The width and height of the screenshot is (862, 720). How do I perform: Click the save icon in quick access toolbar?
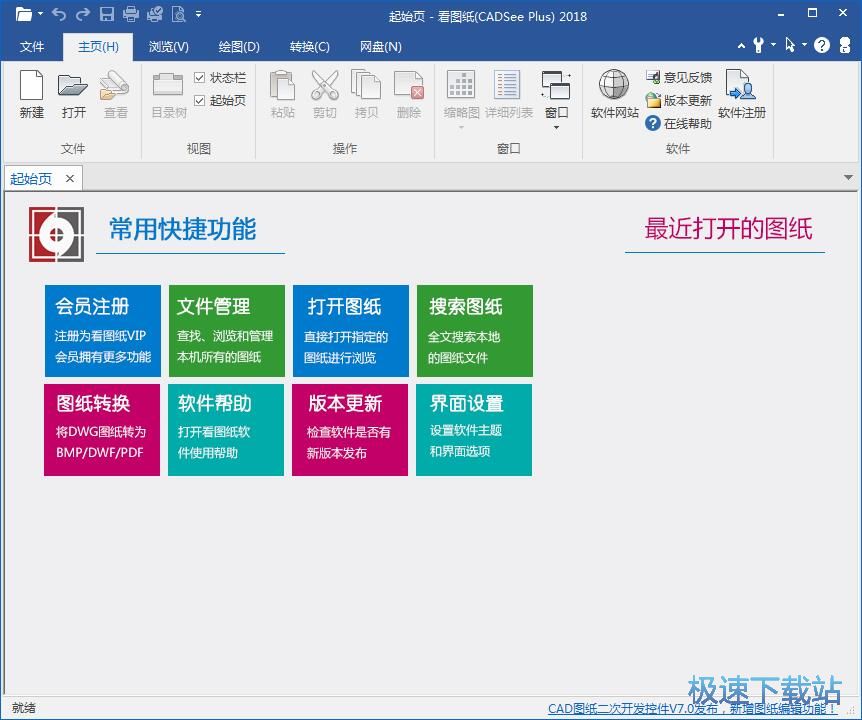pos(107,15)
